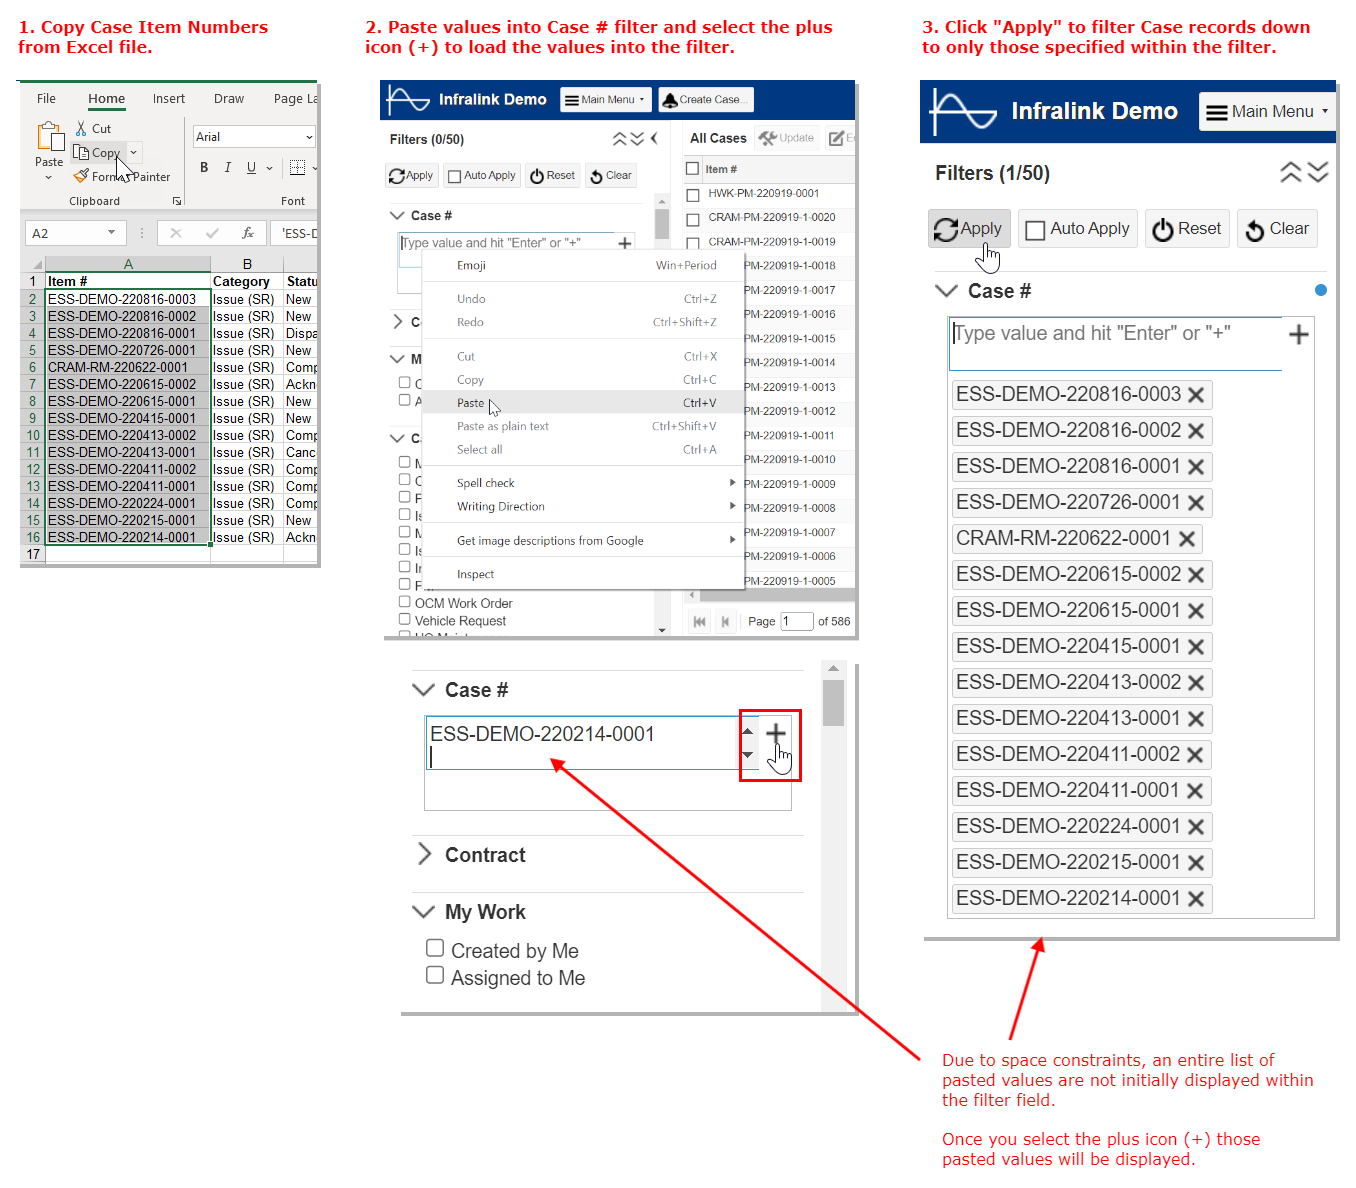Click the Borders icon in Excel ribbon
This screenshot has width=1356, height=1188.
coord(297,168)
